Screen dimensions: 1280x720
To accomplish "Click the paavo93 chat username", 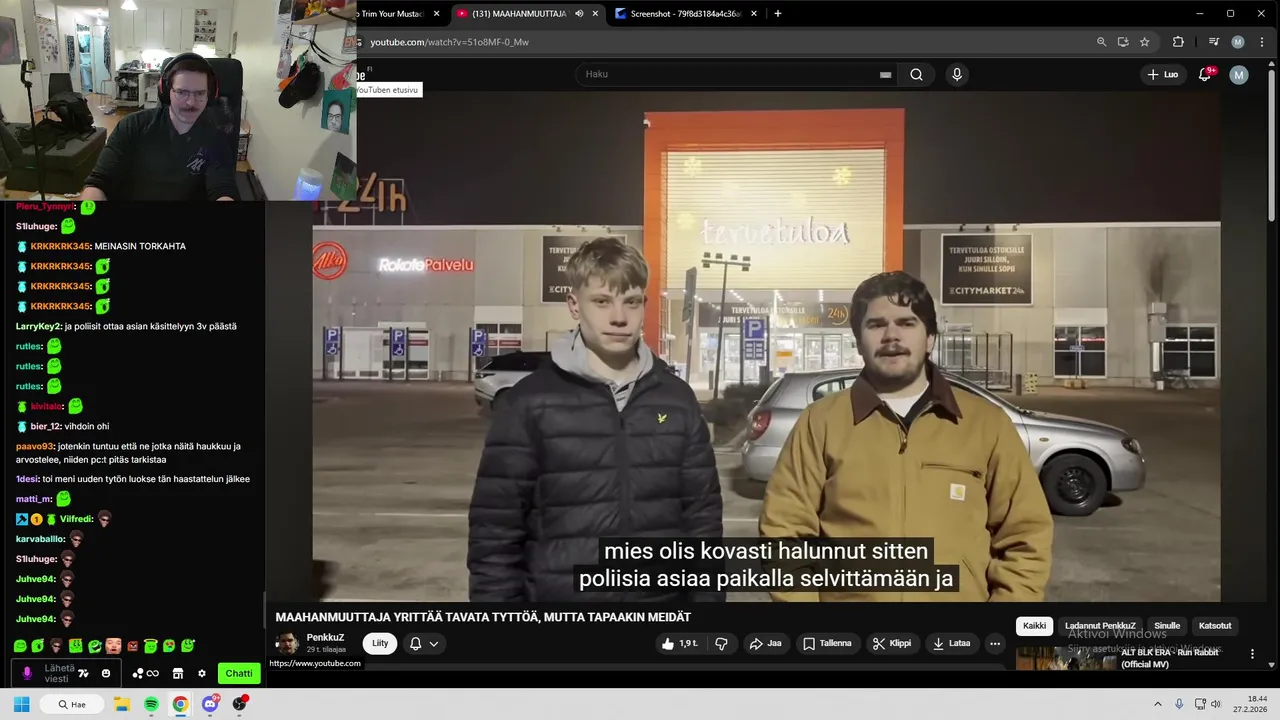I will (x=35, y=446).
